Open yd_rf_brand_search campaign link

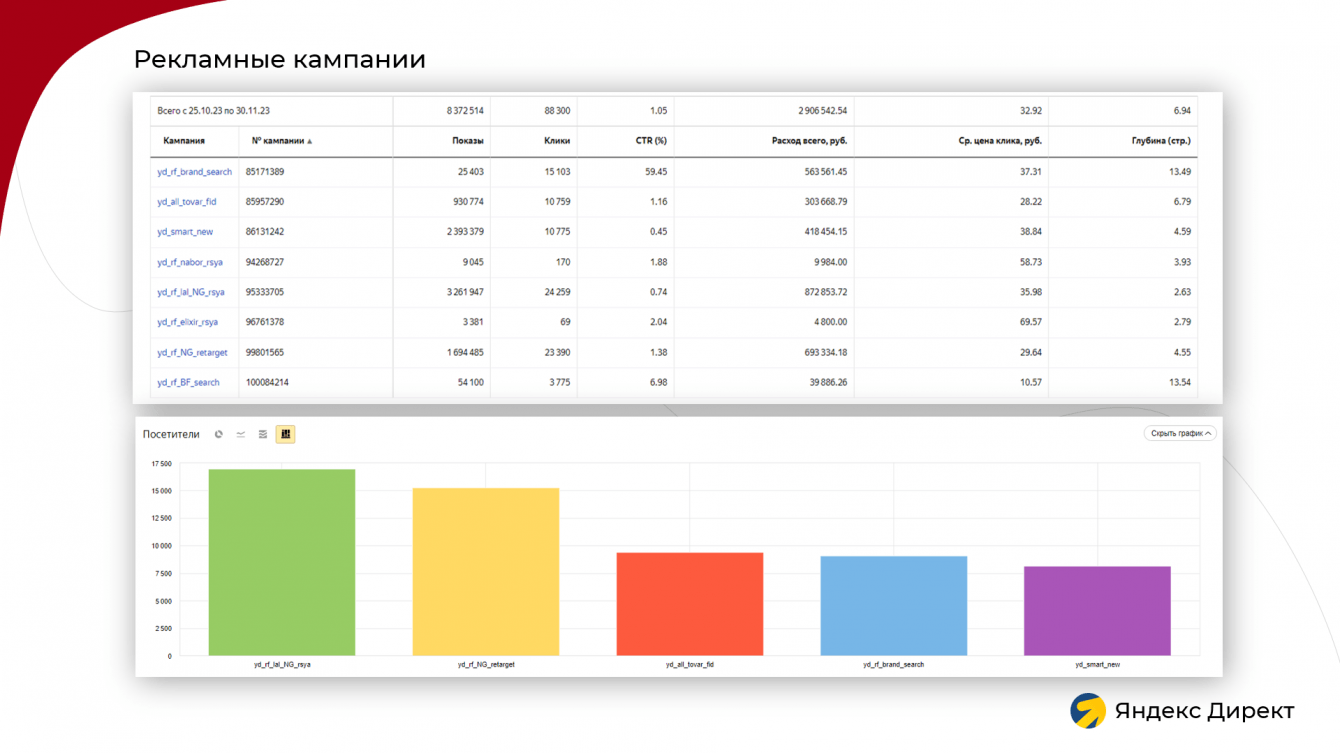(x=194, y=172)
